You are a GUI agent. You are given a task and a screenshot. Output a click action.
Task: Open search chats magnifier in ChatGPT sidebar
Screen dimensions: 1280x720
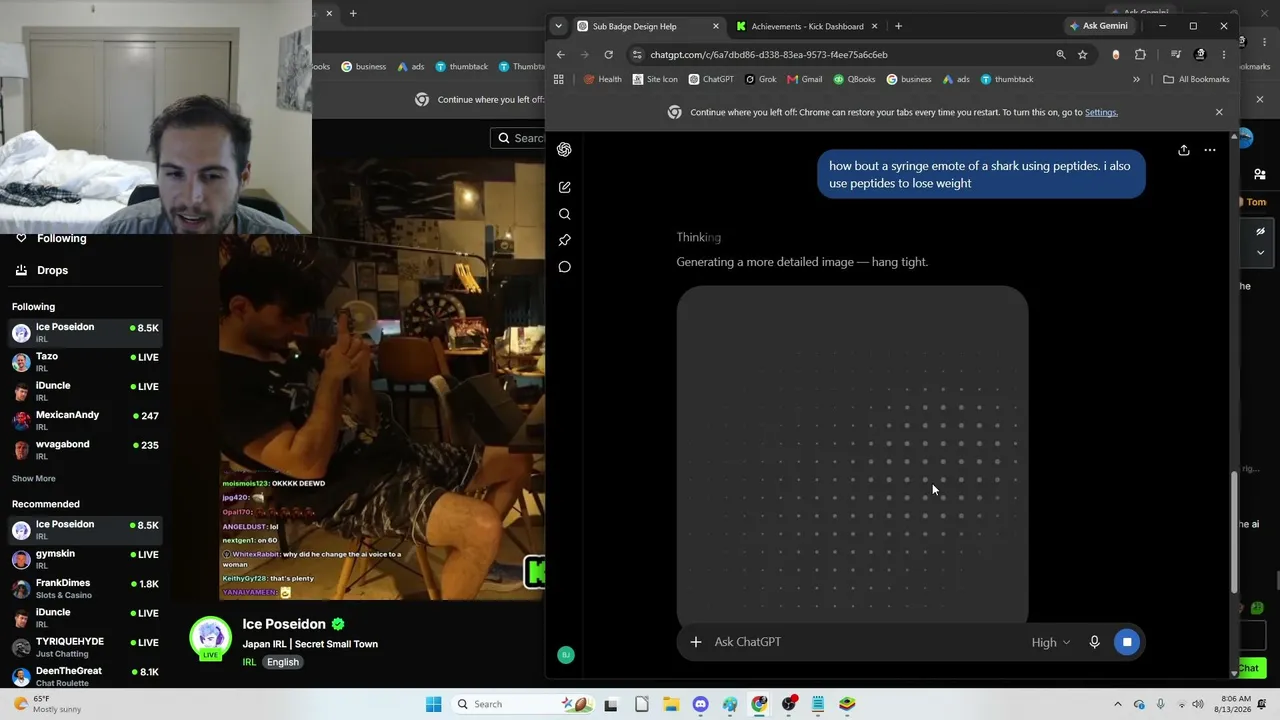tap(564, 214)
